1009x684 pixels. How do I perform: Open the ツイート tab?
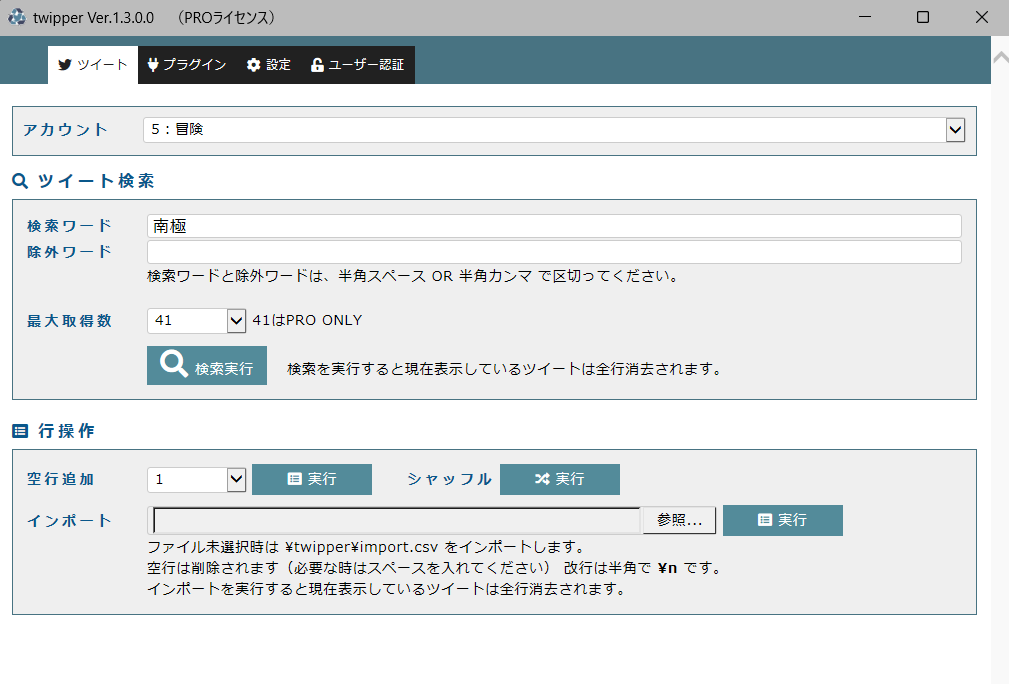[x=93, y=65]
